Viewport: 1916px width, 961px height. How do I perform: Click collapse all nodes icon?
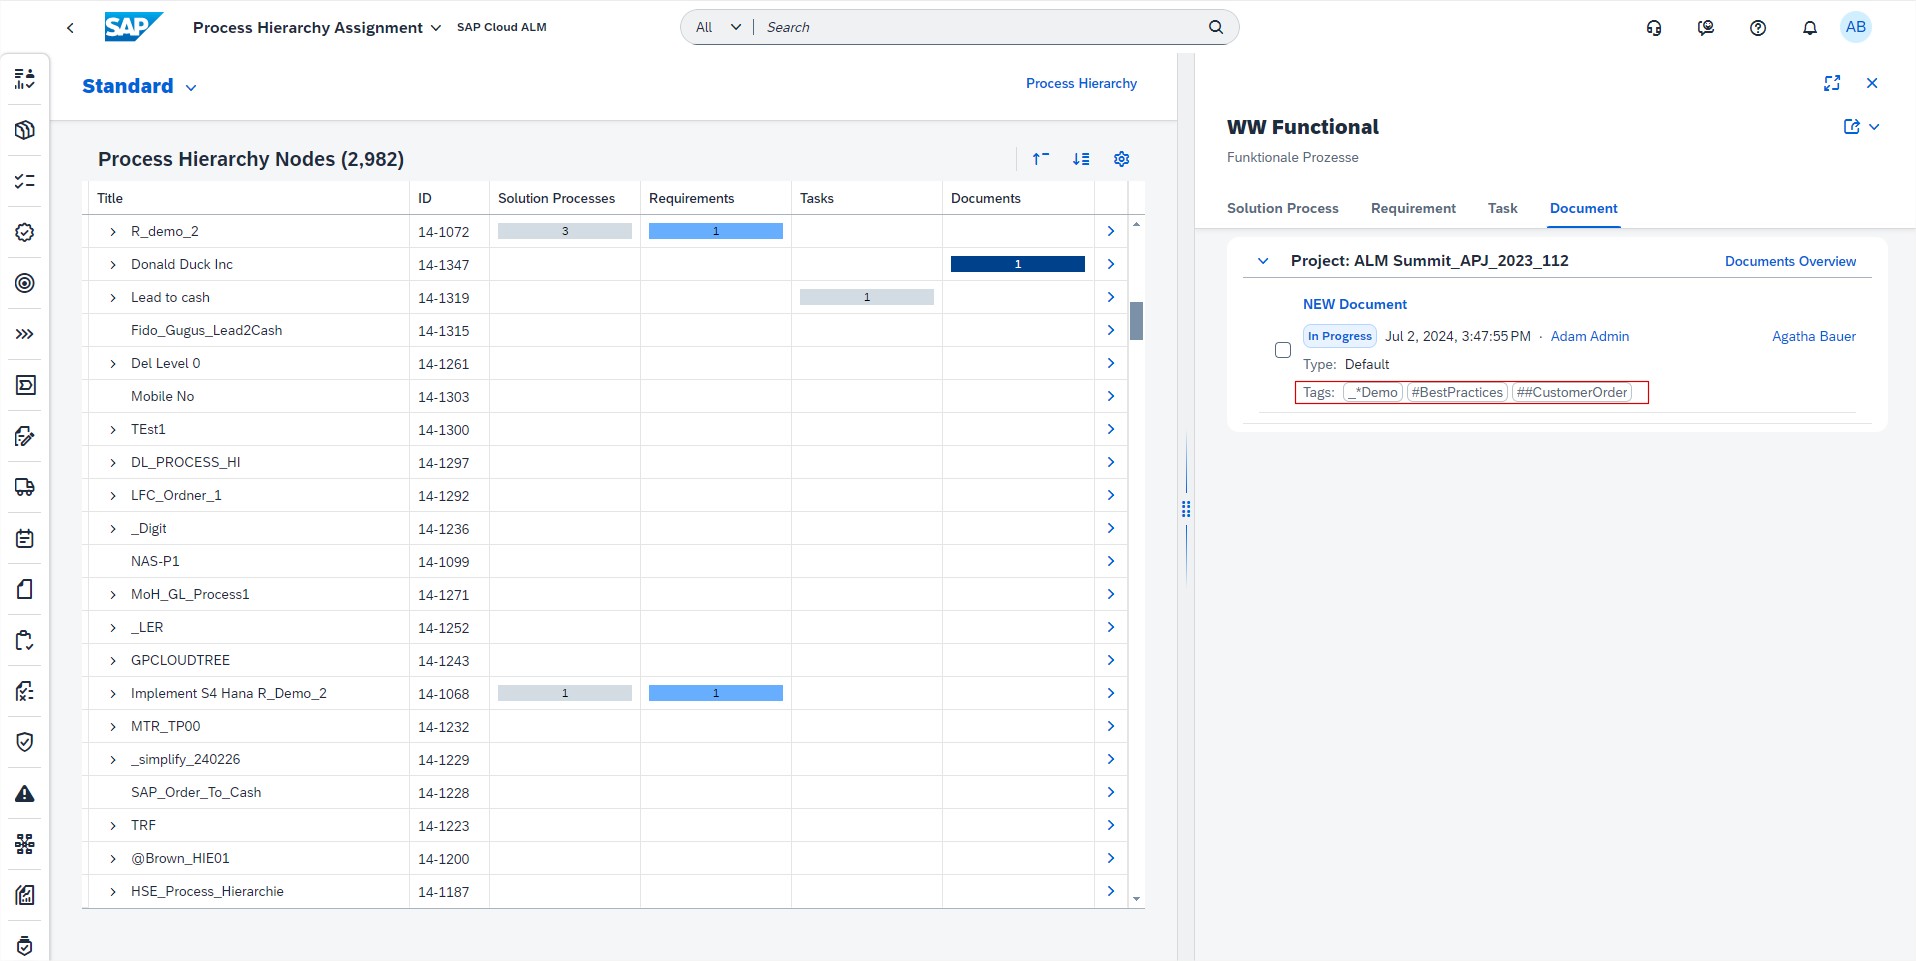(x=1041, y=159)
